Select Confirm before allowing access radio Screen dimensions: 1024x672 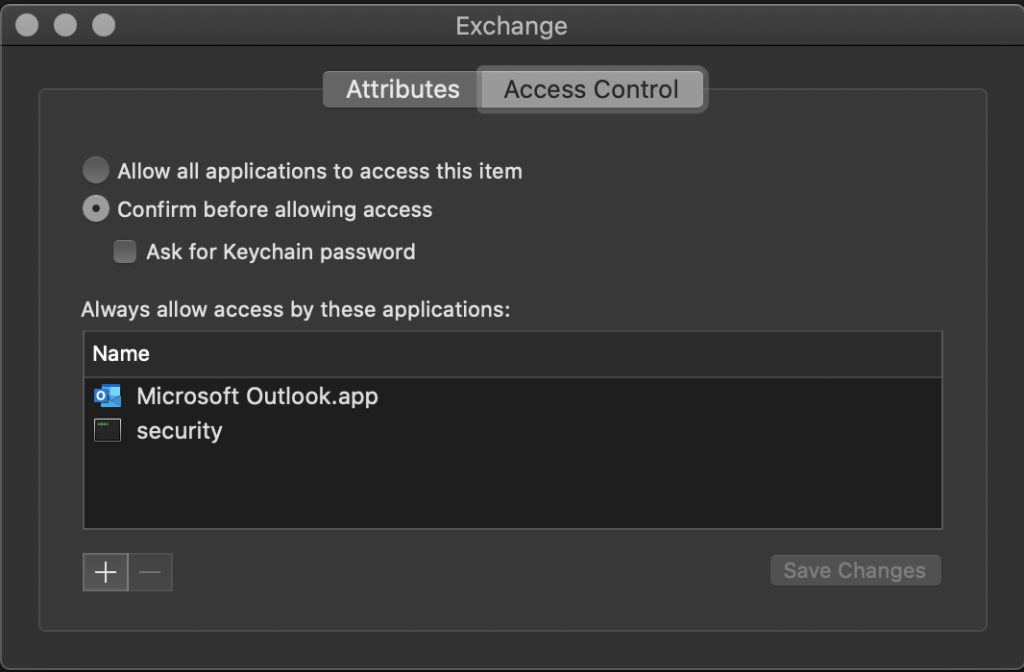pyautogui.click(x=96, y=208)
